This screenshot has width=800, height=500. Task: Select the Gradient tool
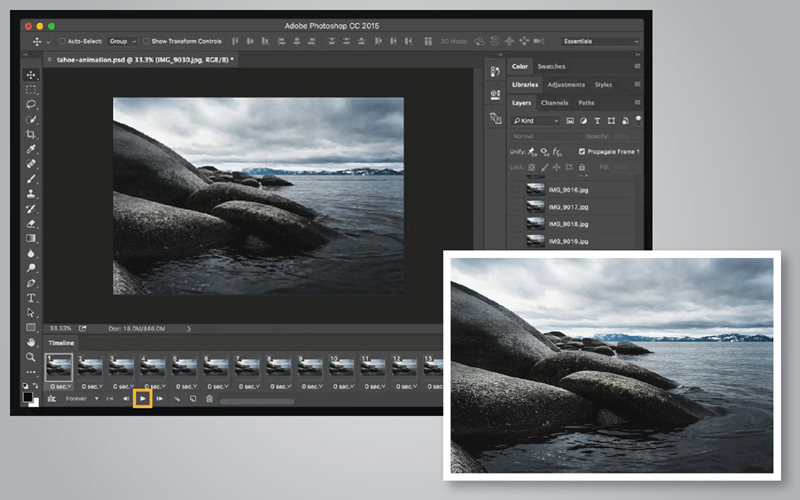(x=31, y=238)
